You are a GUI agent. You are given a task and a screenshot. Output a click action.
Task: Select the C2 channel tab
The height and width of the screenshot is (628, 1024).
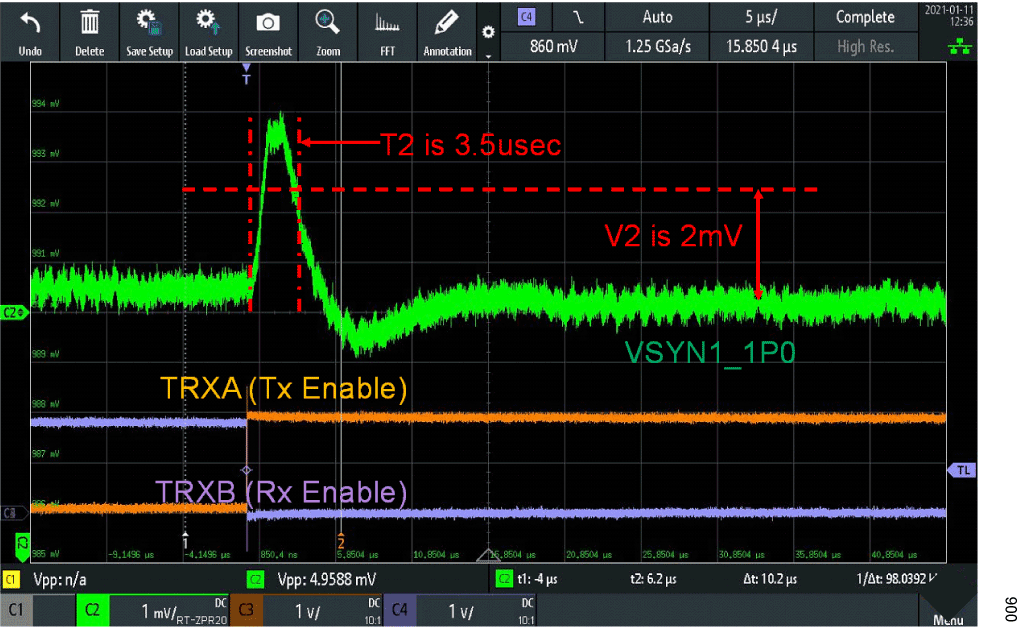(x=90, y=609)
